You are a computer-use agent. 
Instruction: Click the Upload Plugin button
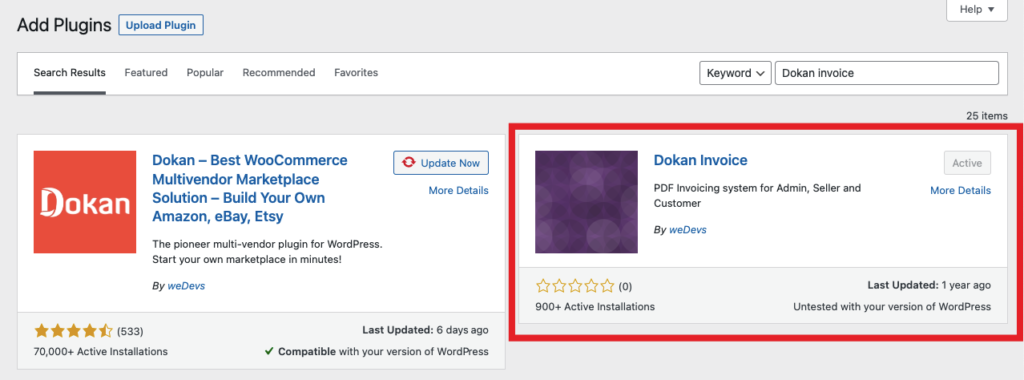pos(161,26)
